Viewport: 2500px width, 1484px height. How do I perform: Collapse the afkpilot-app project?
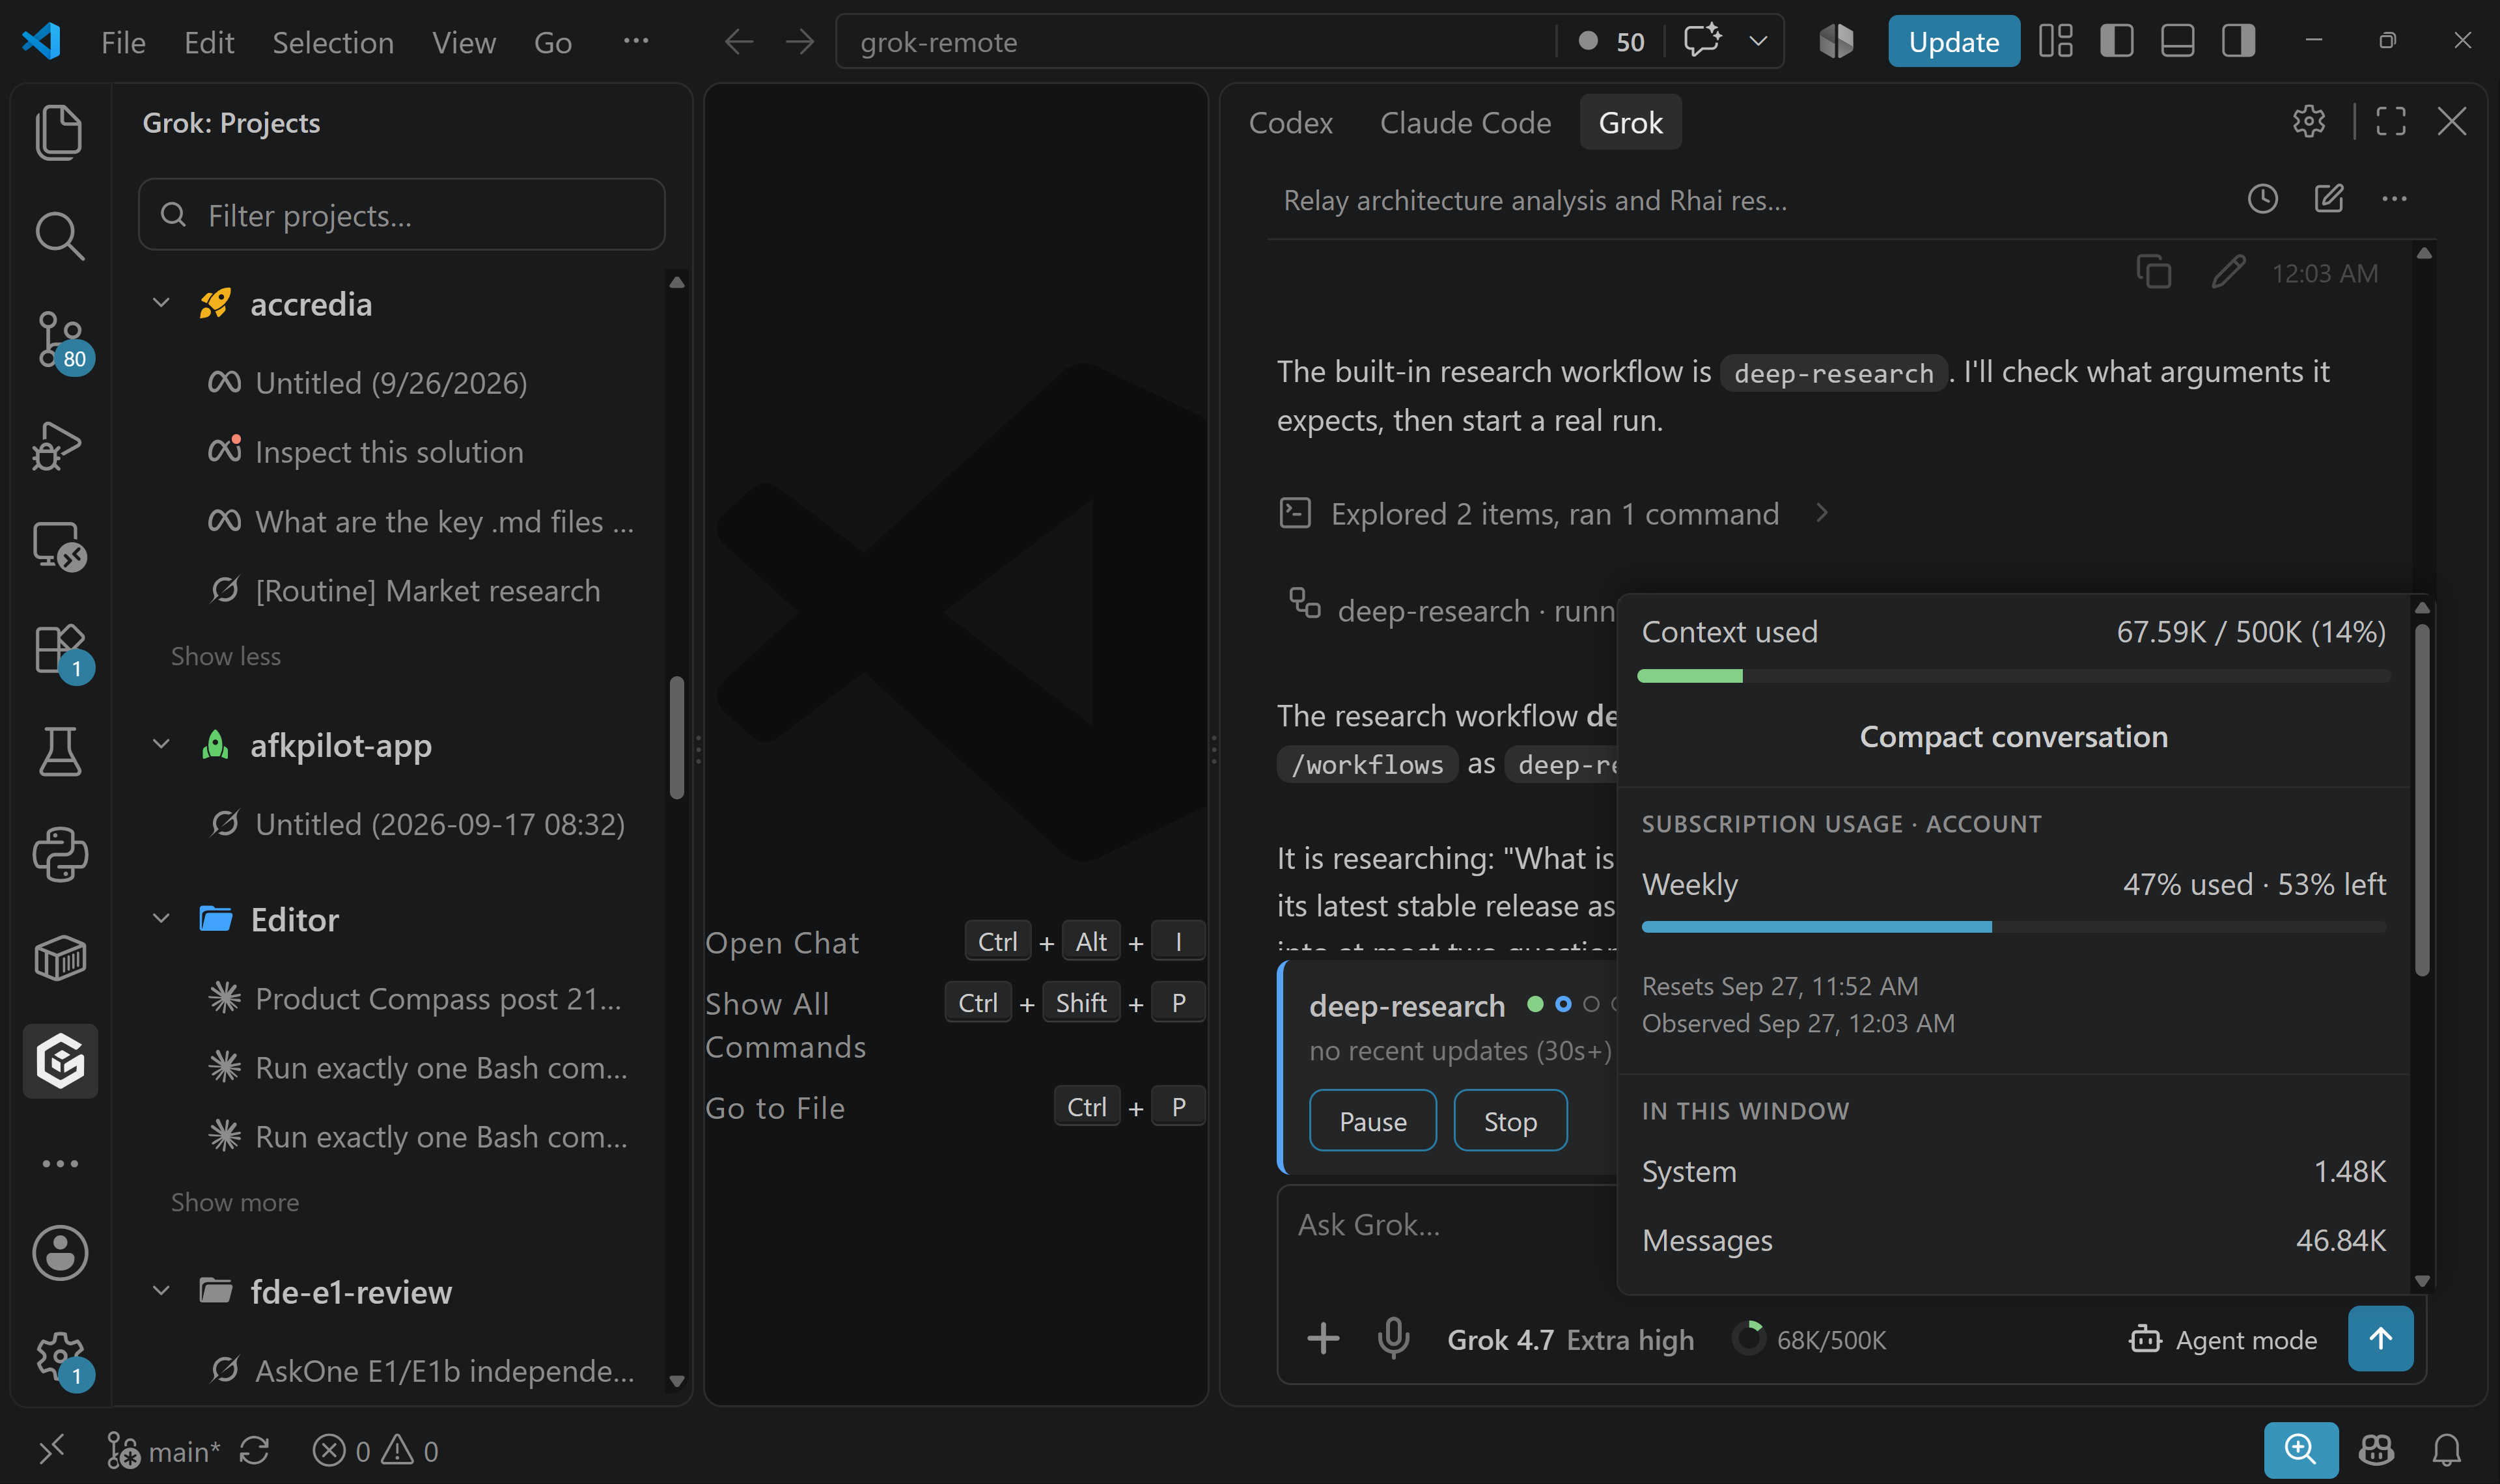click(x=161, y=744)
